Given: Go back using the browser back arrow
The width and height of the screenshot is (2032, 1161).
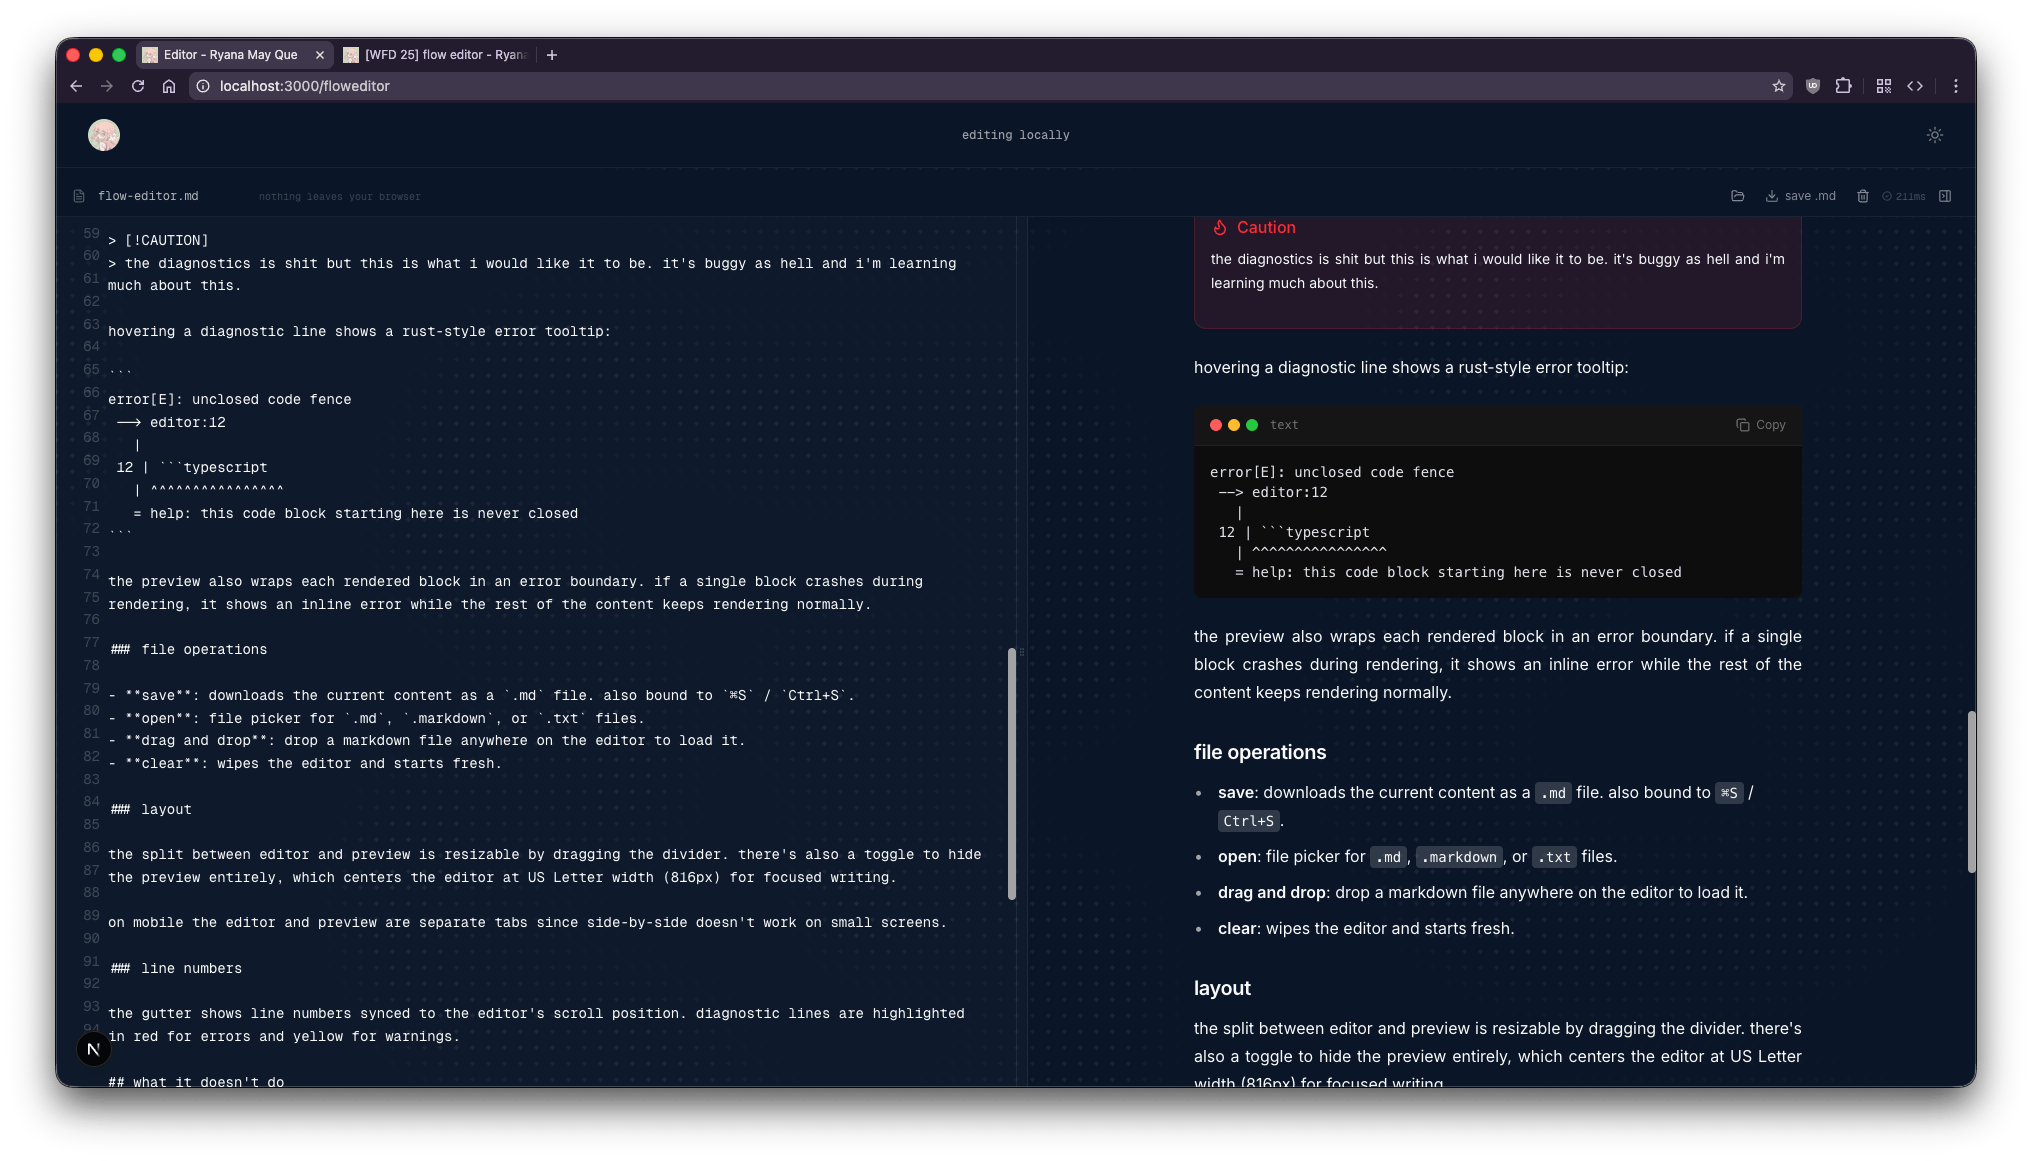Looking at the screenshot, I should [x=76, y=86].
